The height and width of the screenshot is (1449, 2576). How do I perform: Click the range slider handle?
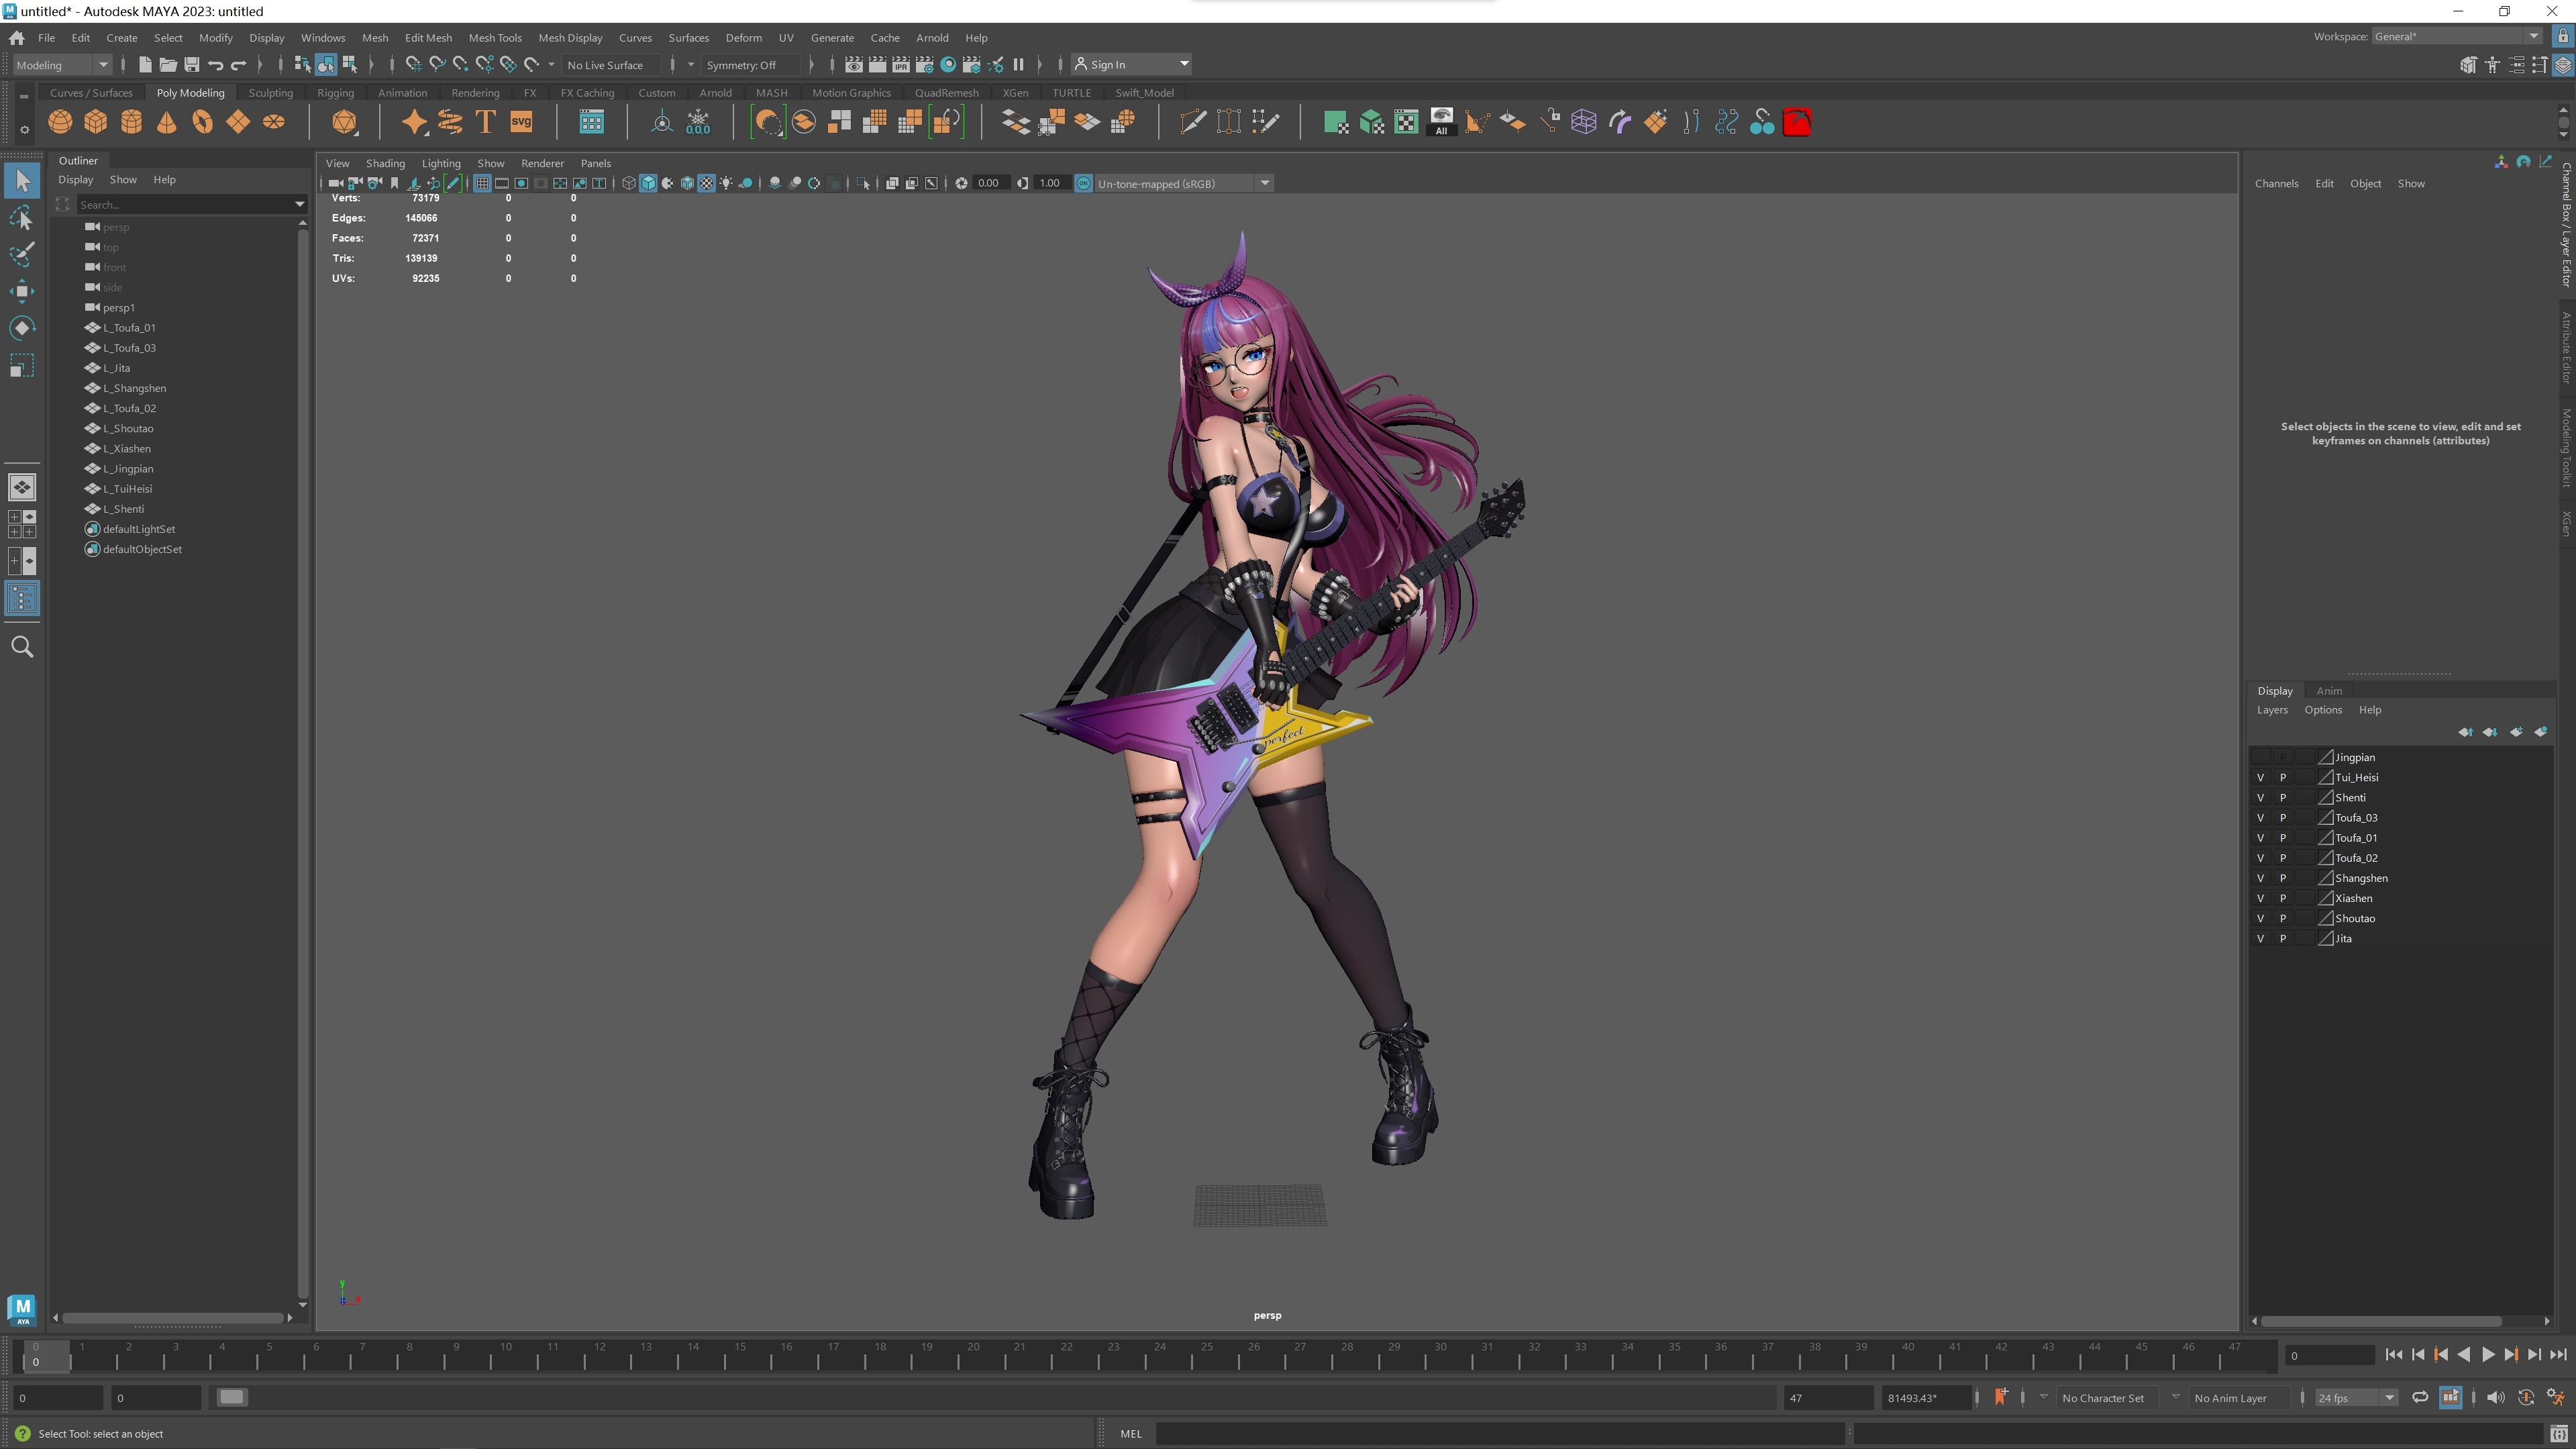pyautogui.click(x=232, y=1397)
